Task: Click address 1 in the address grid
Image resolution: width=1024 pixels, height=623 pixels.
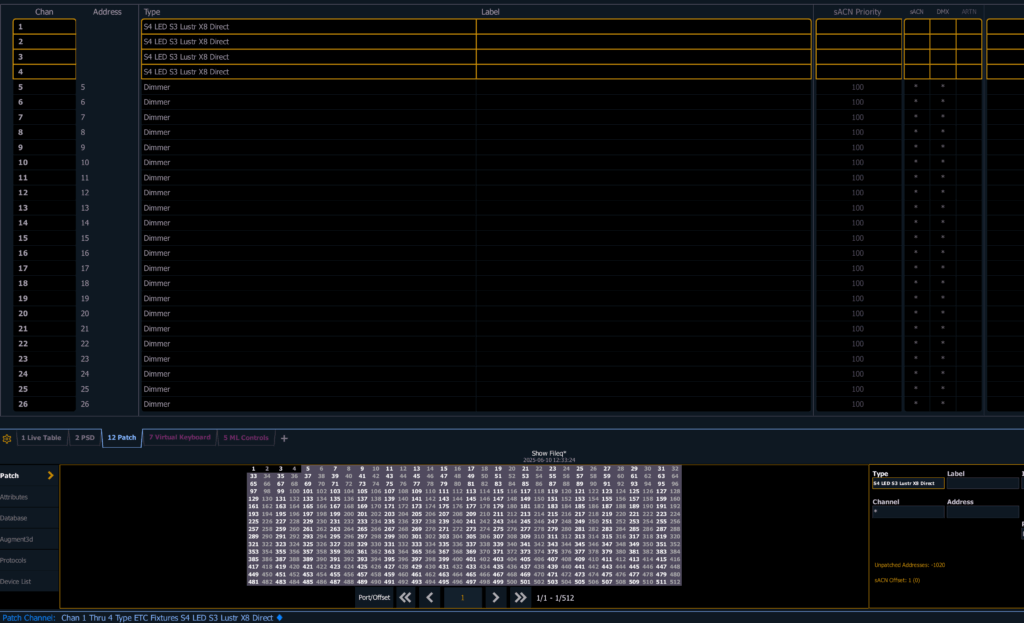Action: (253, 469)
